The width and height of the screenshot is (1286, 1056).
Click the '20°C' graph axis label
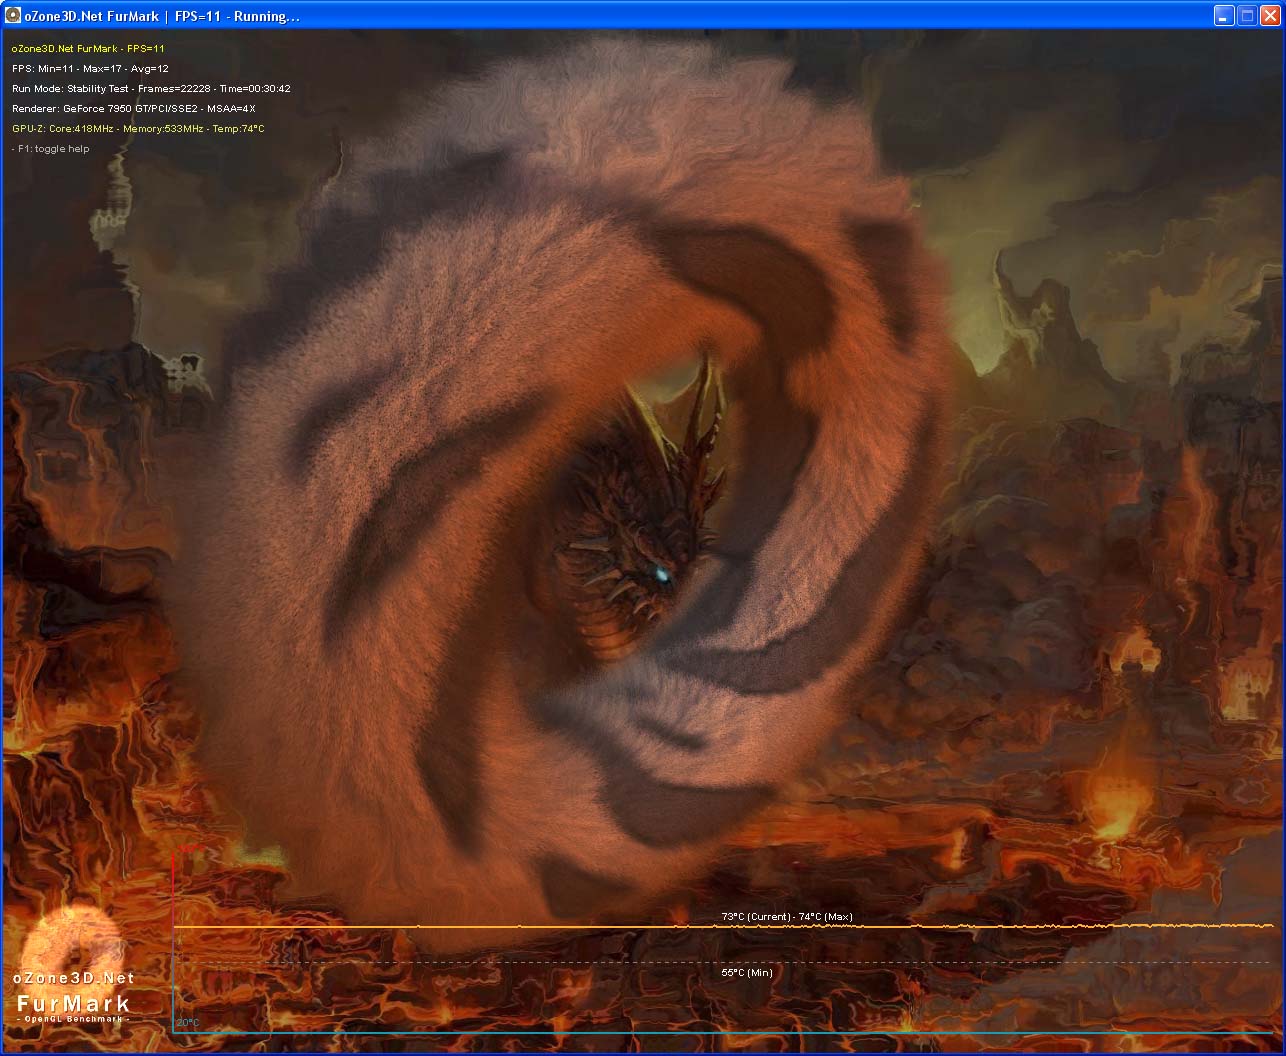[188, 1022]
